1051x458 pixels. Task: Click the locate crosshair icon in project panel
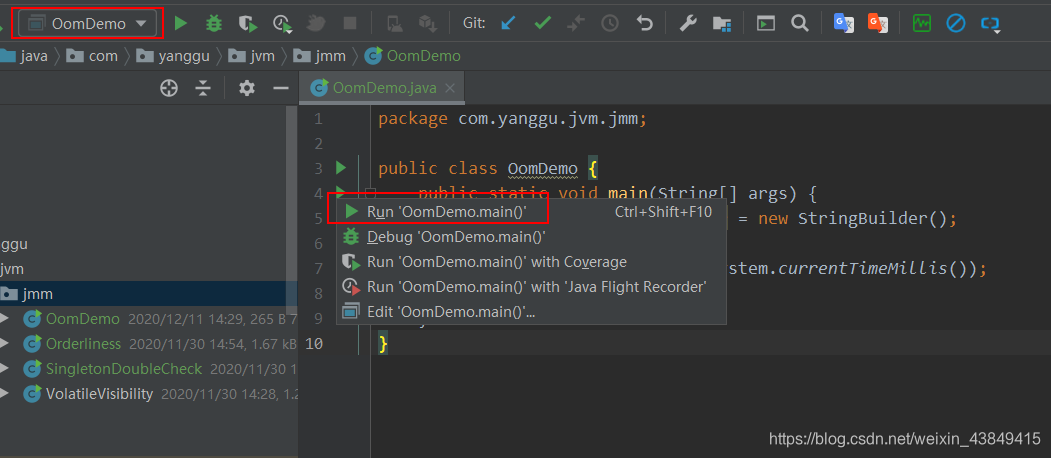coord(169,88)
